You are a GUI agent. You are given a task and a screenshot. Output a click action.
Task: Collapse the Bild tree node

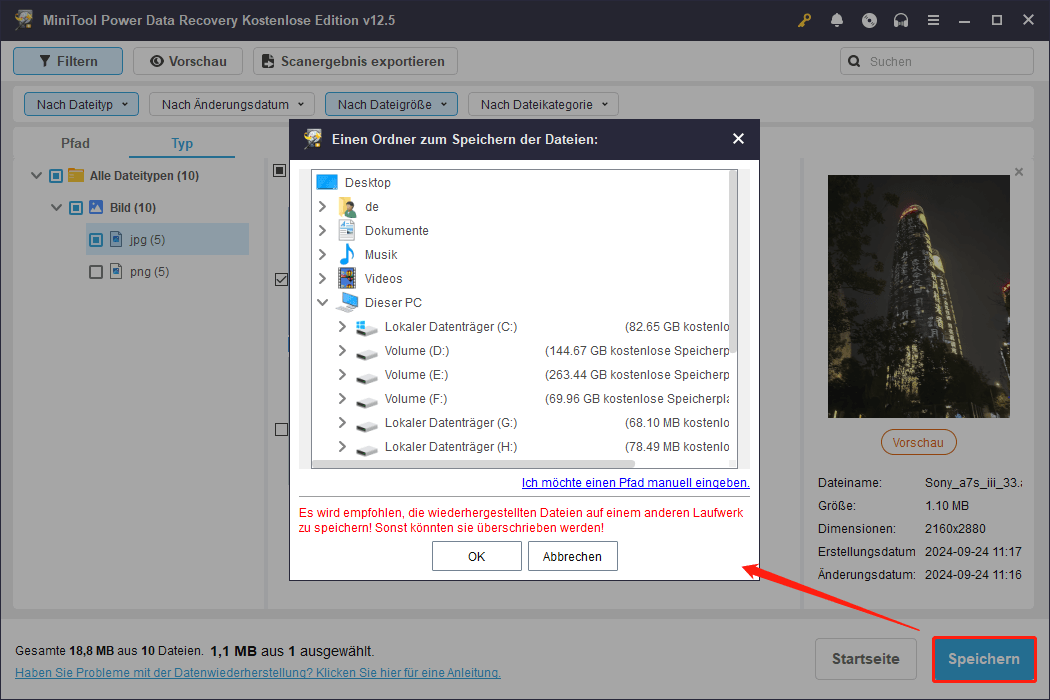point(56,208)
